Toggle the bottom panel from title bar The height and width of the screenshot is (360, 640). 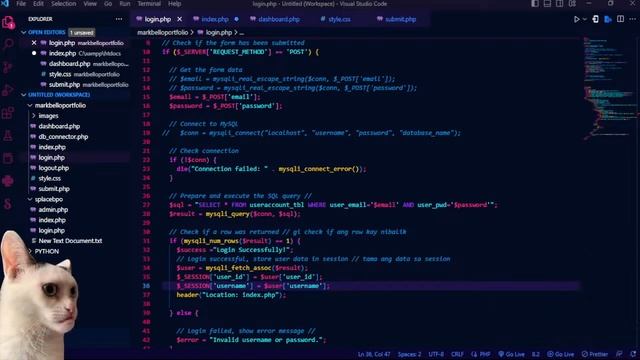click(547, 4)
